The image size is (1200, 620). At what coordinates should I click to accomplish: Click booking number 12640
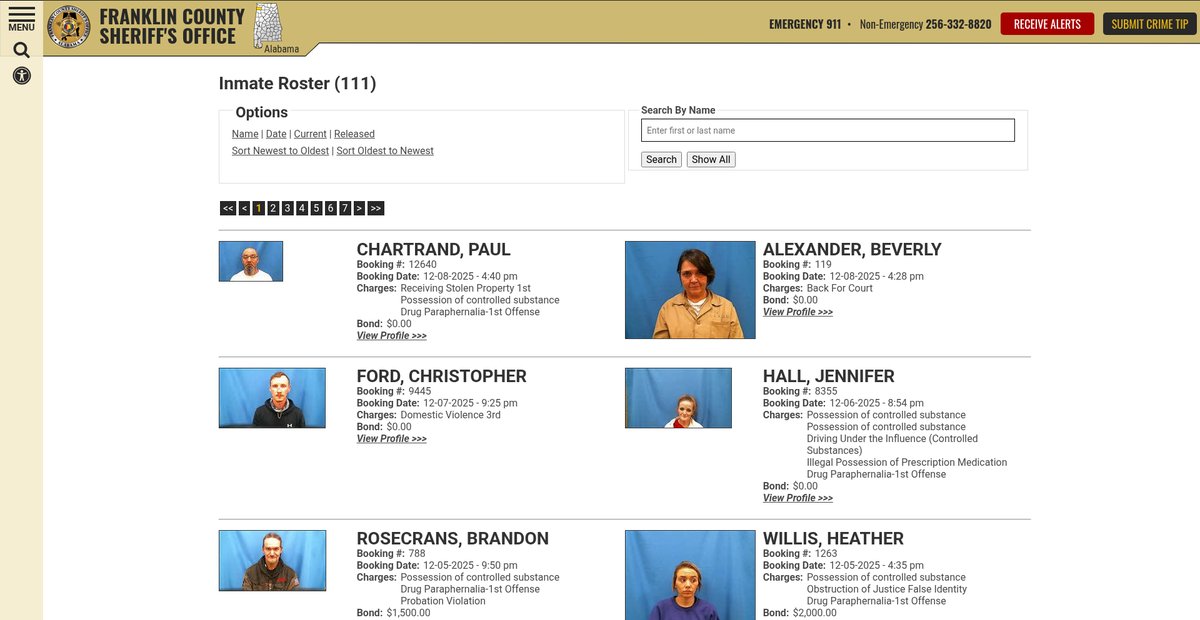pyautogui.click(x=423, y=265)
